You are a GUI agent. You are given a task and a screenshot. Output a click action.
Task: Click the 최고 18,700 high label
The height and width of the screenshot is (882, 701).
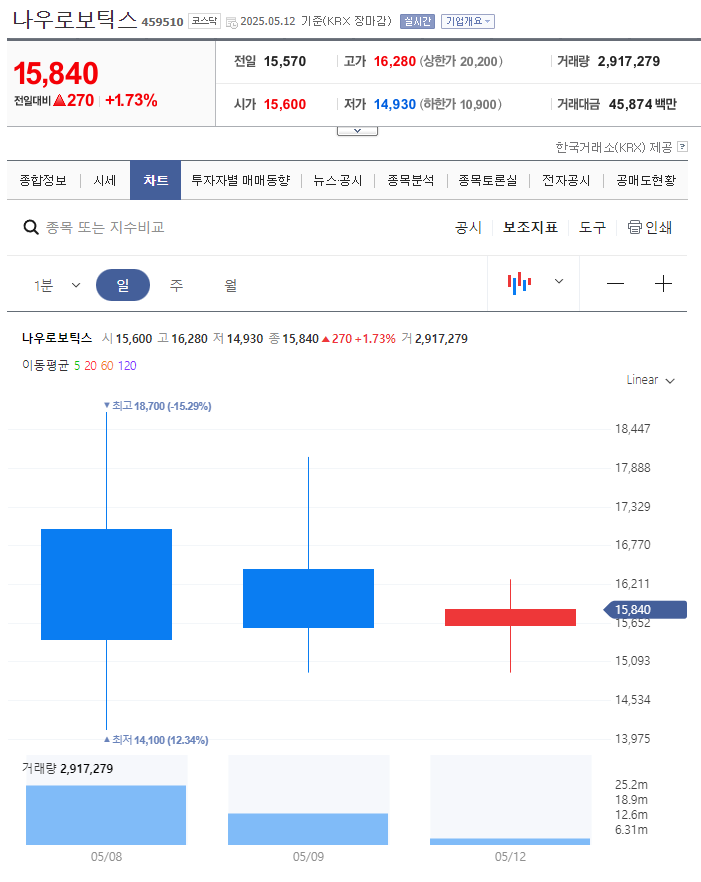tap(158, 406)
